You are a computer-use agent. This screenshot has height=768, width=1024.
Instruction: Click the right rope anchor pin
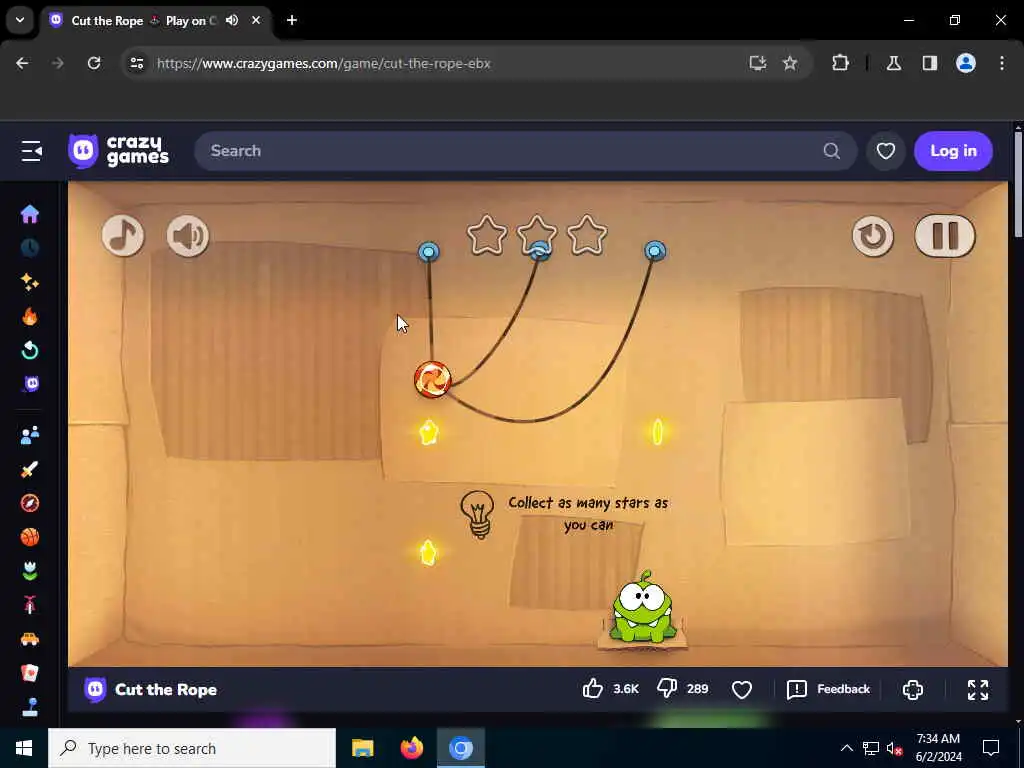click(x=655, y=251)
